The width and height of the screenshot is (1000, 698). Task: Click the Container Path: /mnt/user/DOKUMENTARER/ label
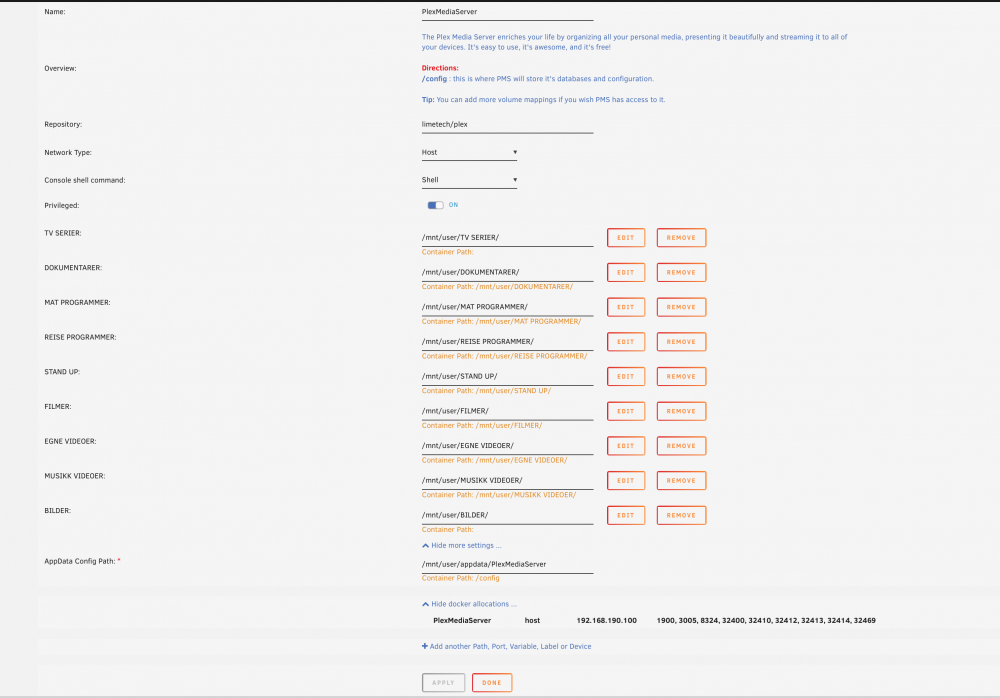(x=497, y=287)
